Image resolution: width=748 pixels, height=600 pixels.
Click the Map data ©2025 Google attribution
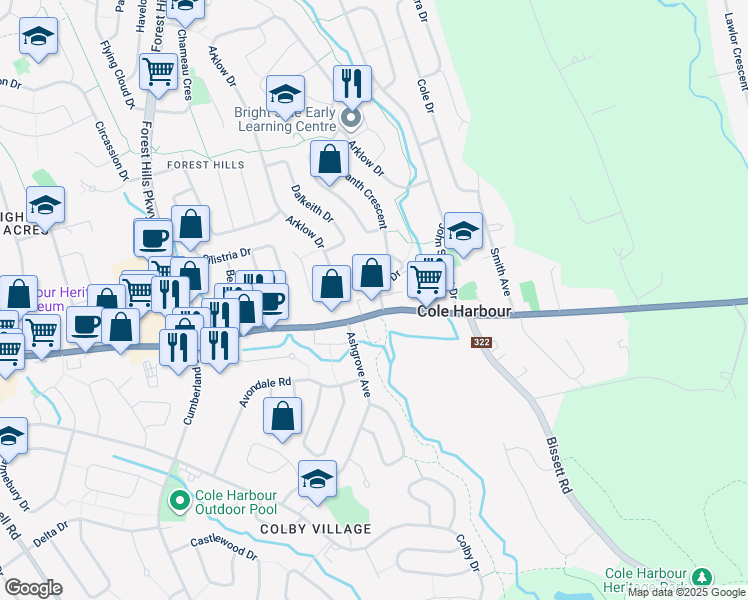click(686, 592)
